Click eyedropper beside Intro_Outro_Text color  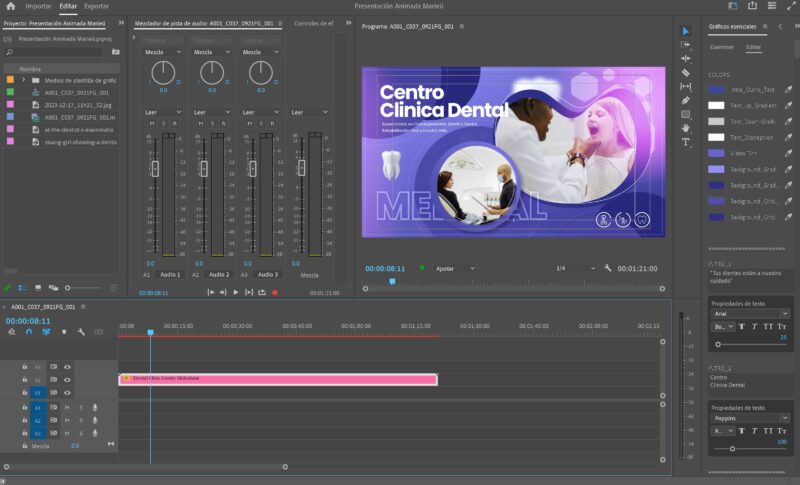coord(788,90)
